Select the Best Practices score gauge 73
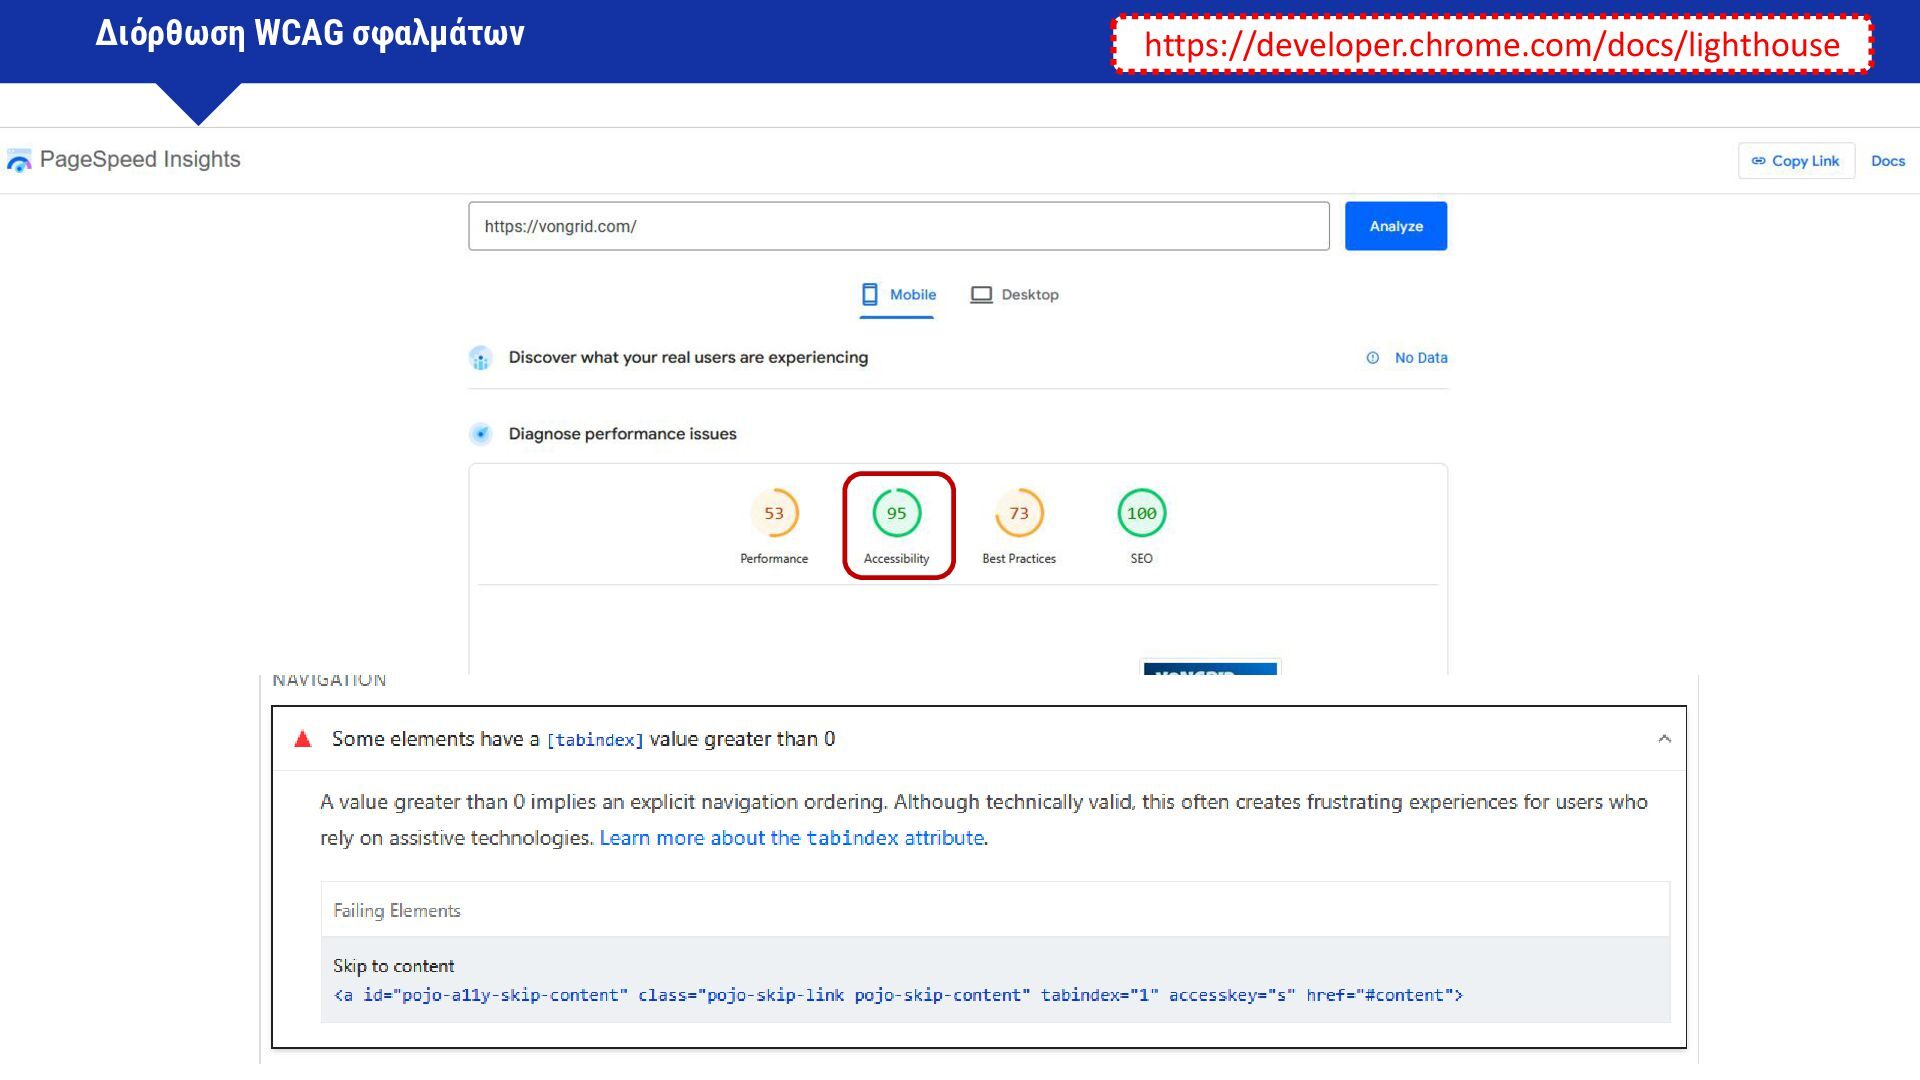The width and height of the screenshot is (1920, 1080). pyautogui.click(x=1019, y=514)
